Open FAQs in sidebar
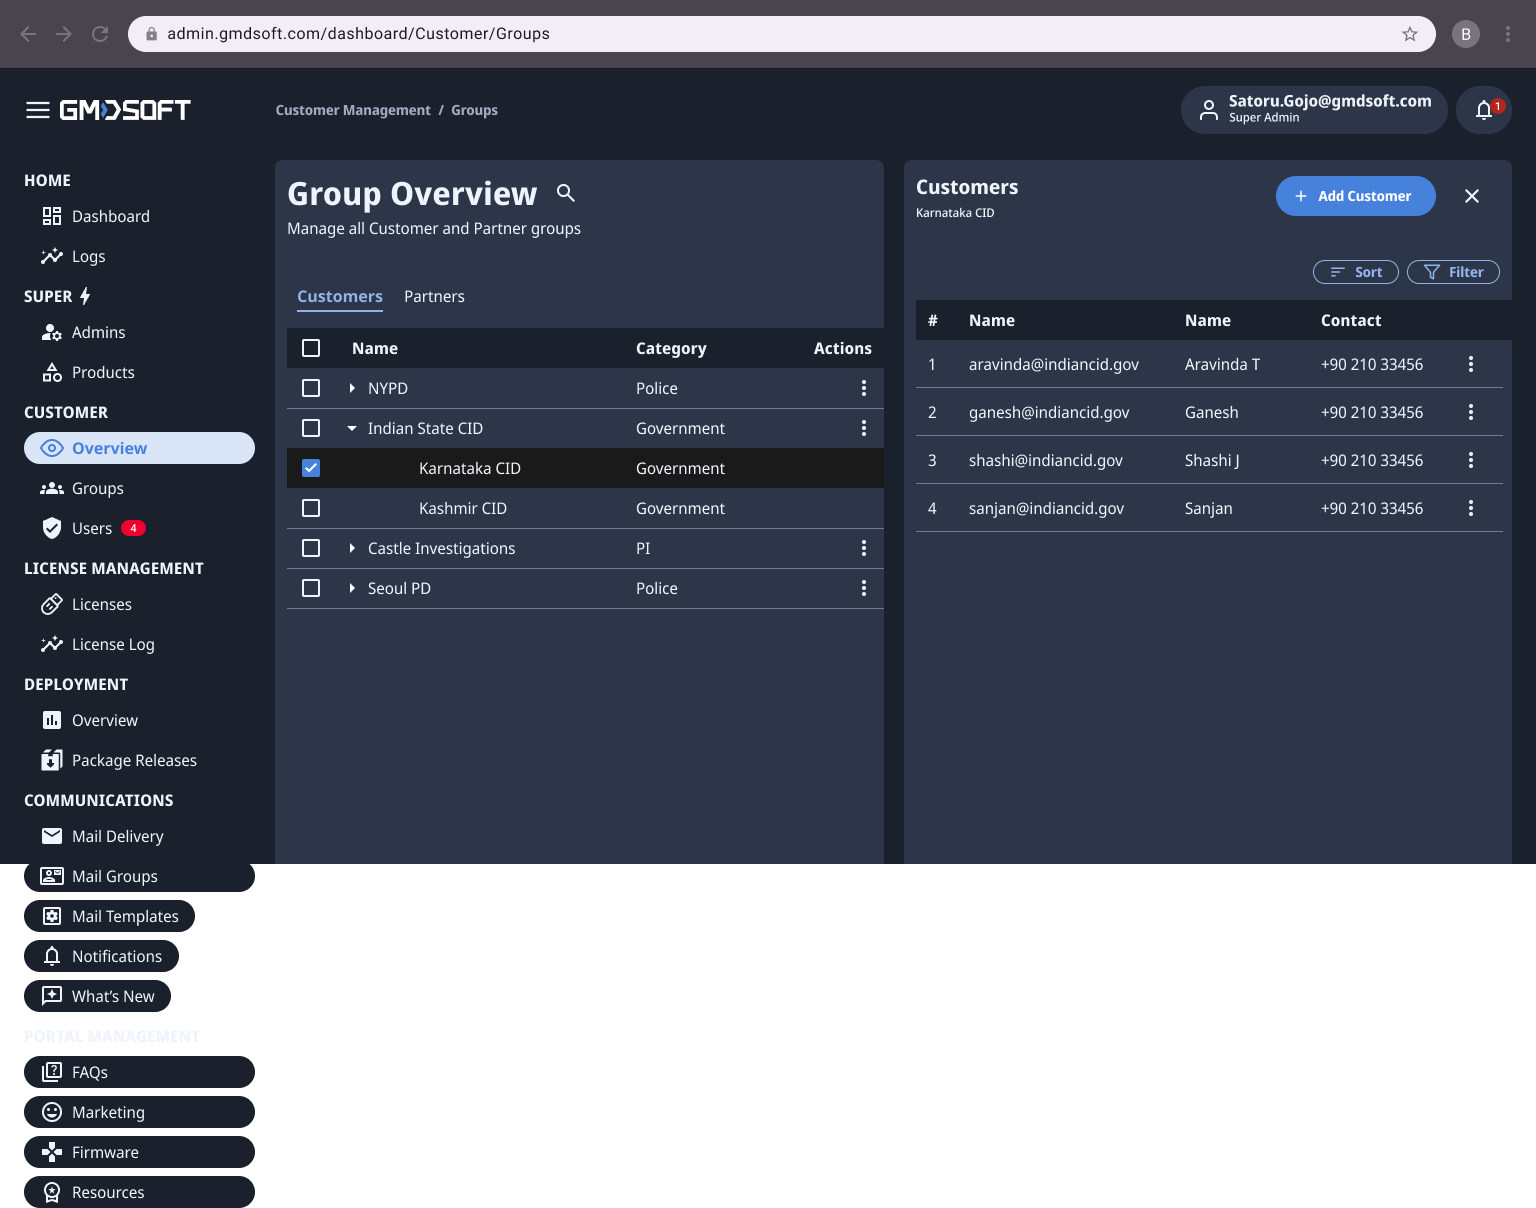 (139, 1072)
